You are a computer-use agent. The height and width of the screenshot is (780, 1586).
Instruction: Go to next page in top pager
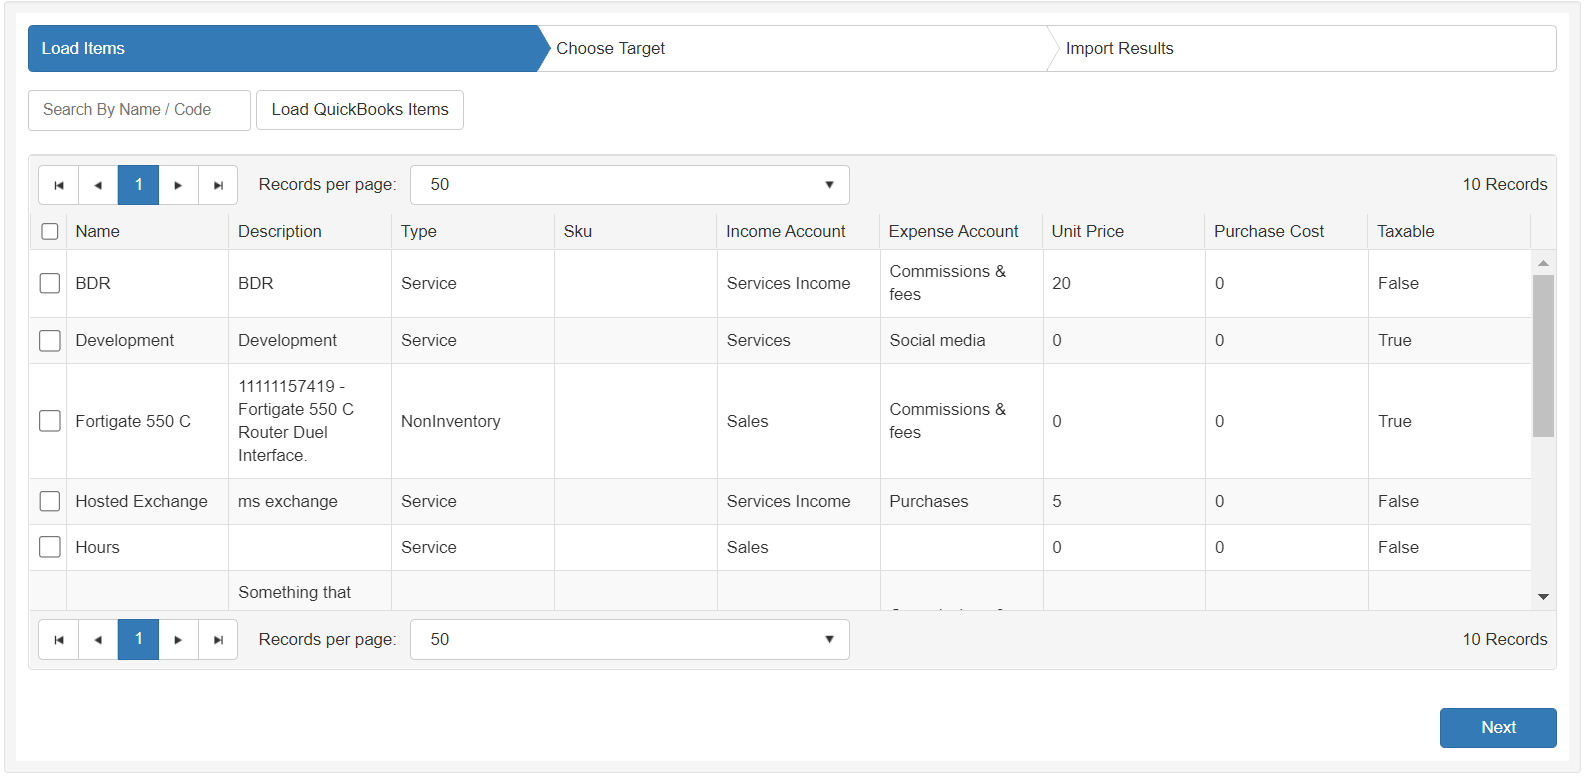178,185
